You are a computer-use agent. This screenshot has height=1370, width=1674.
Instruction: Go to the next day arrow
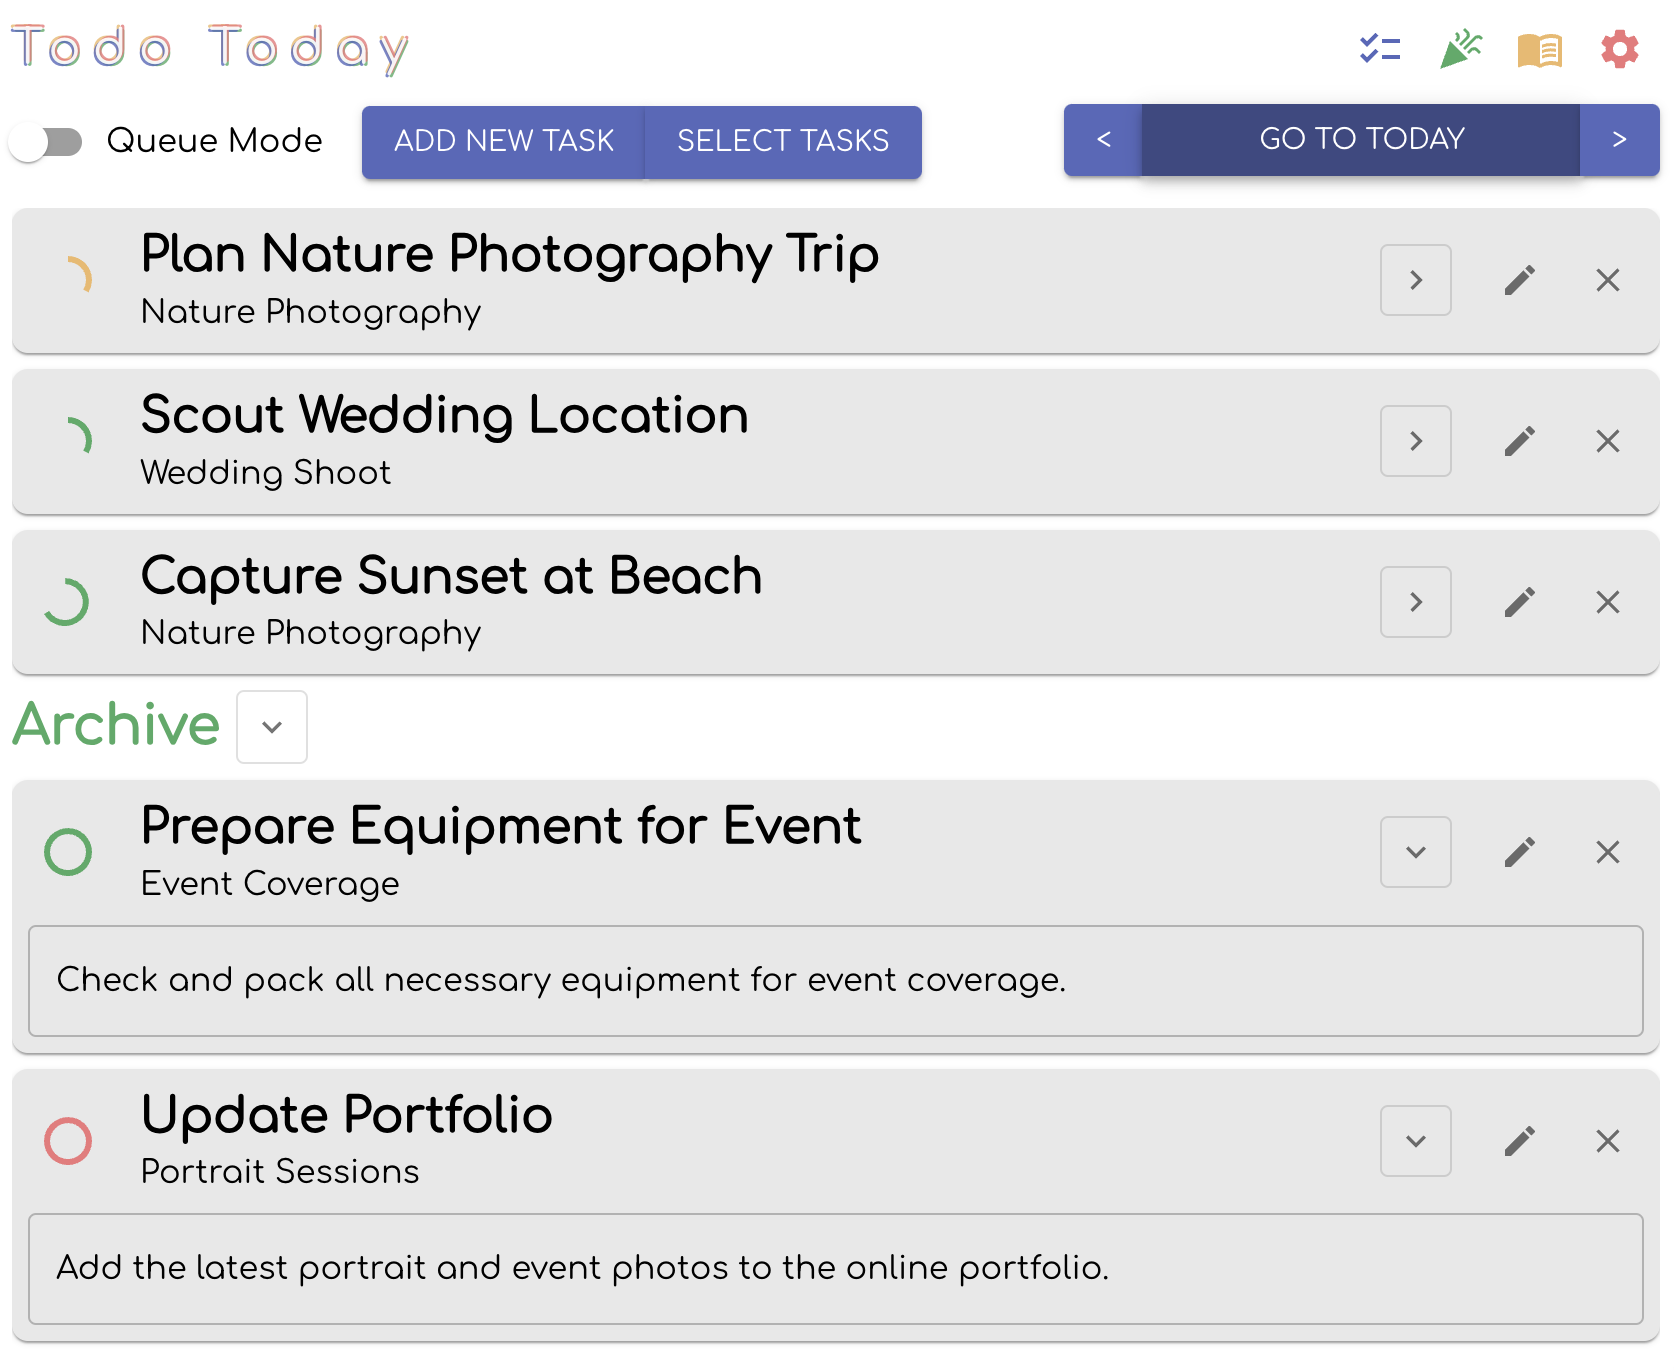click(x=1620, y=140)
